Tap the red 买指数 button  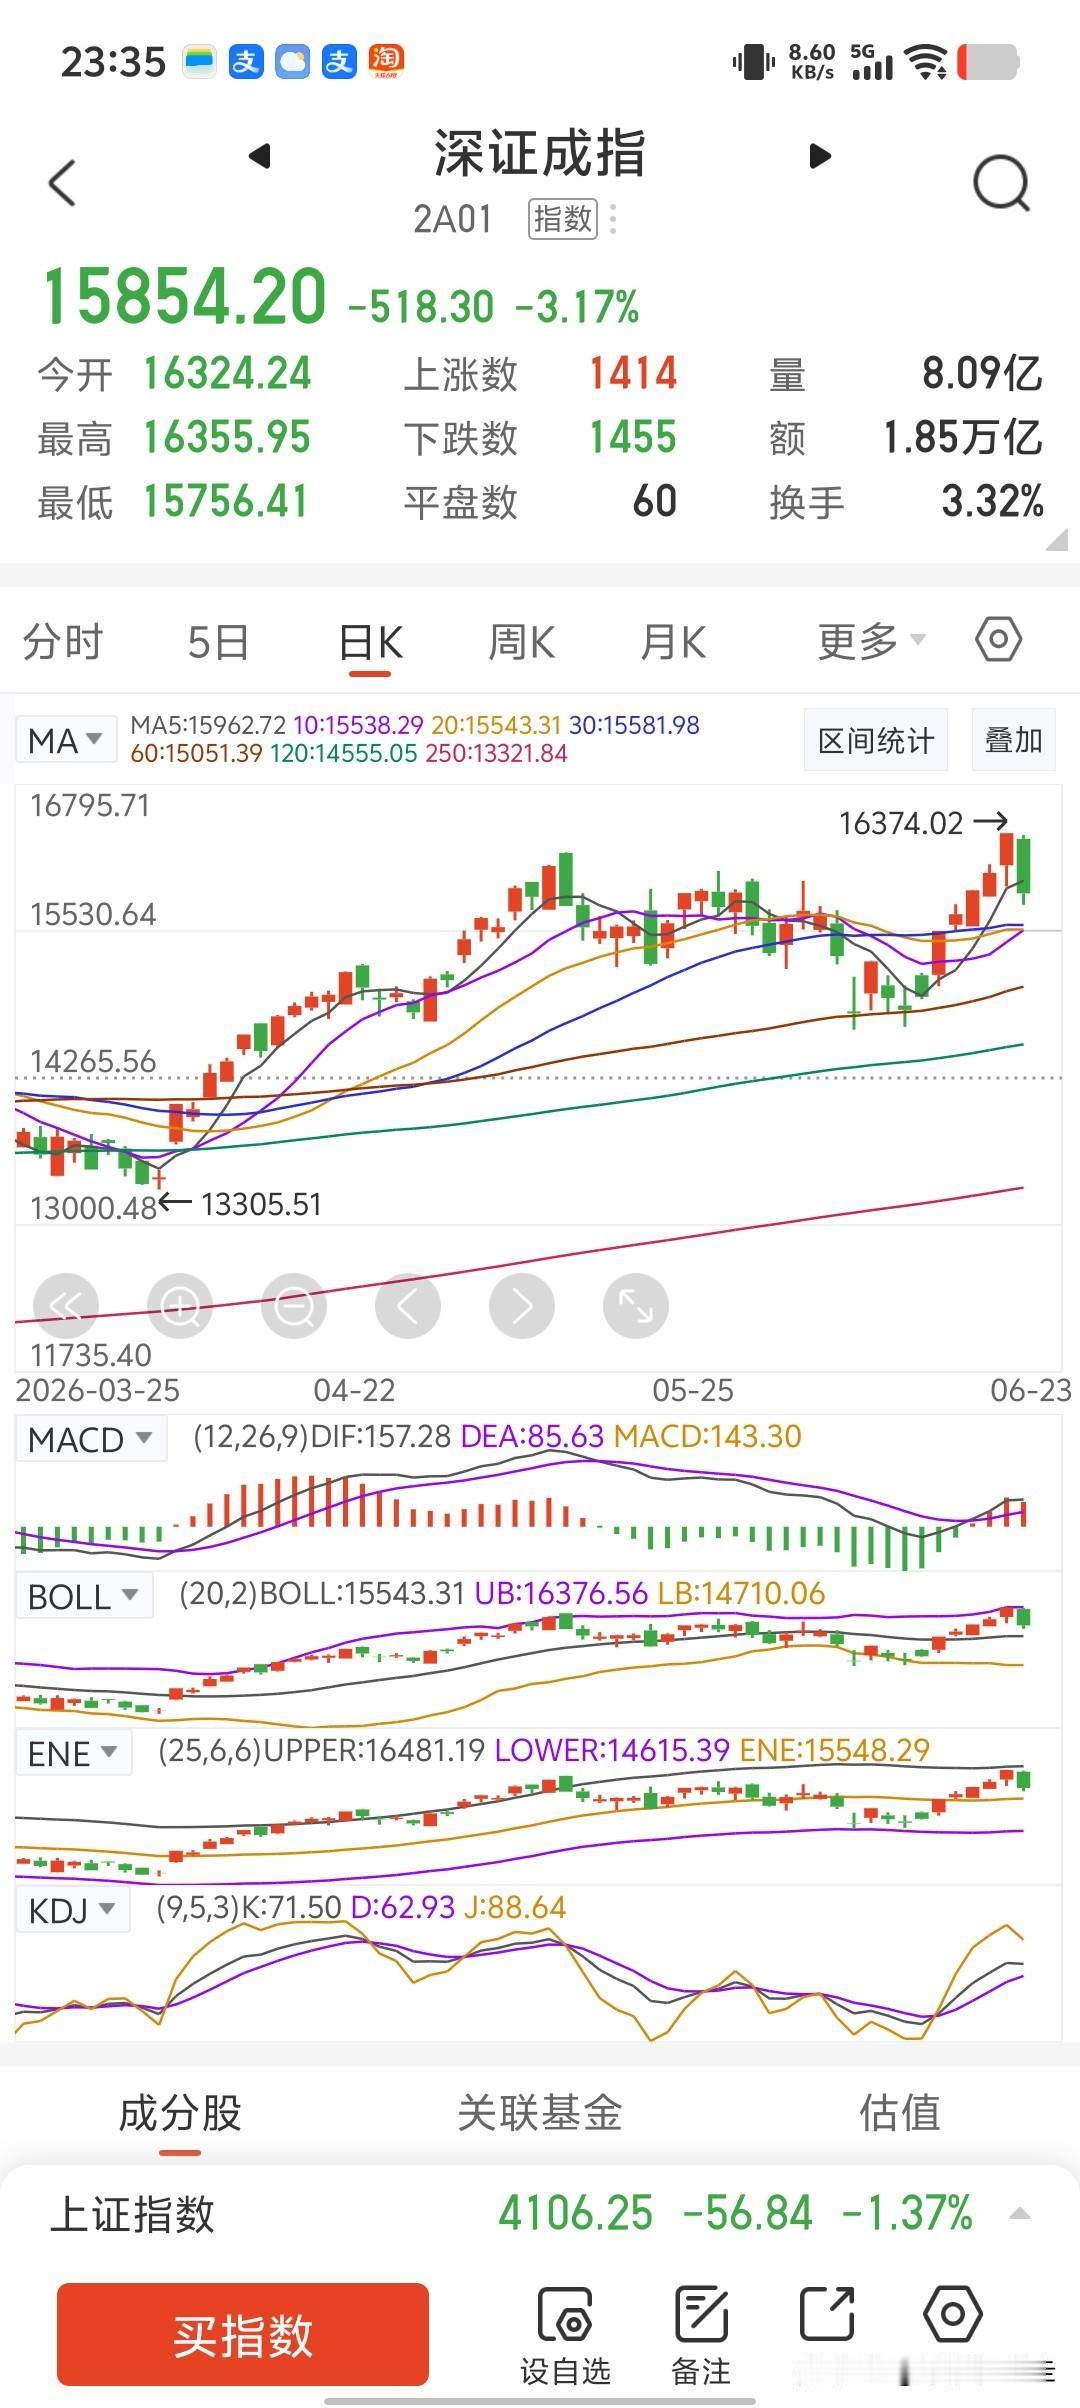pos(243,2335)
